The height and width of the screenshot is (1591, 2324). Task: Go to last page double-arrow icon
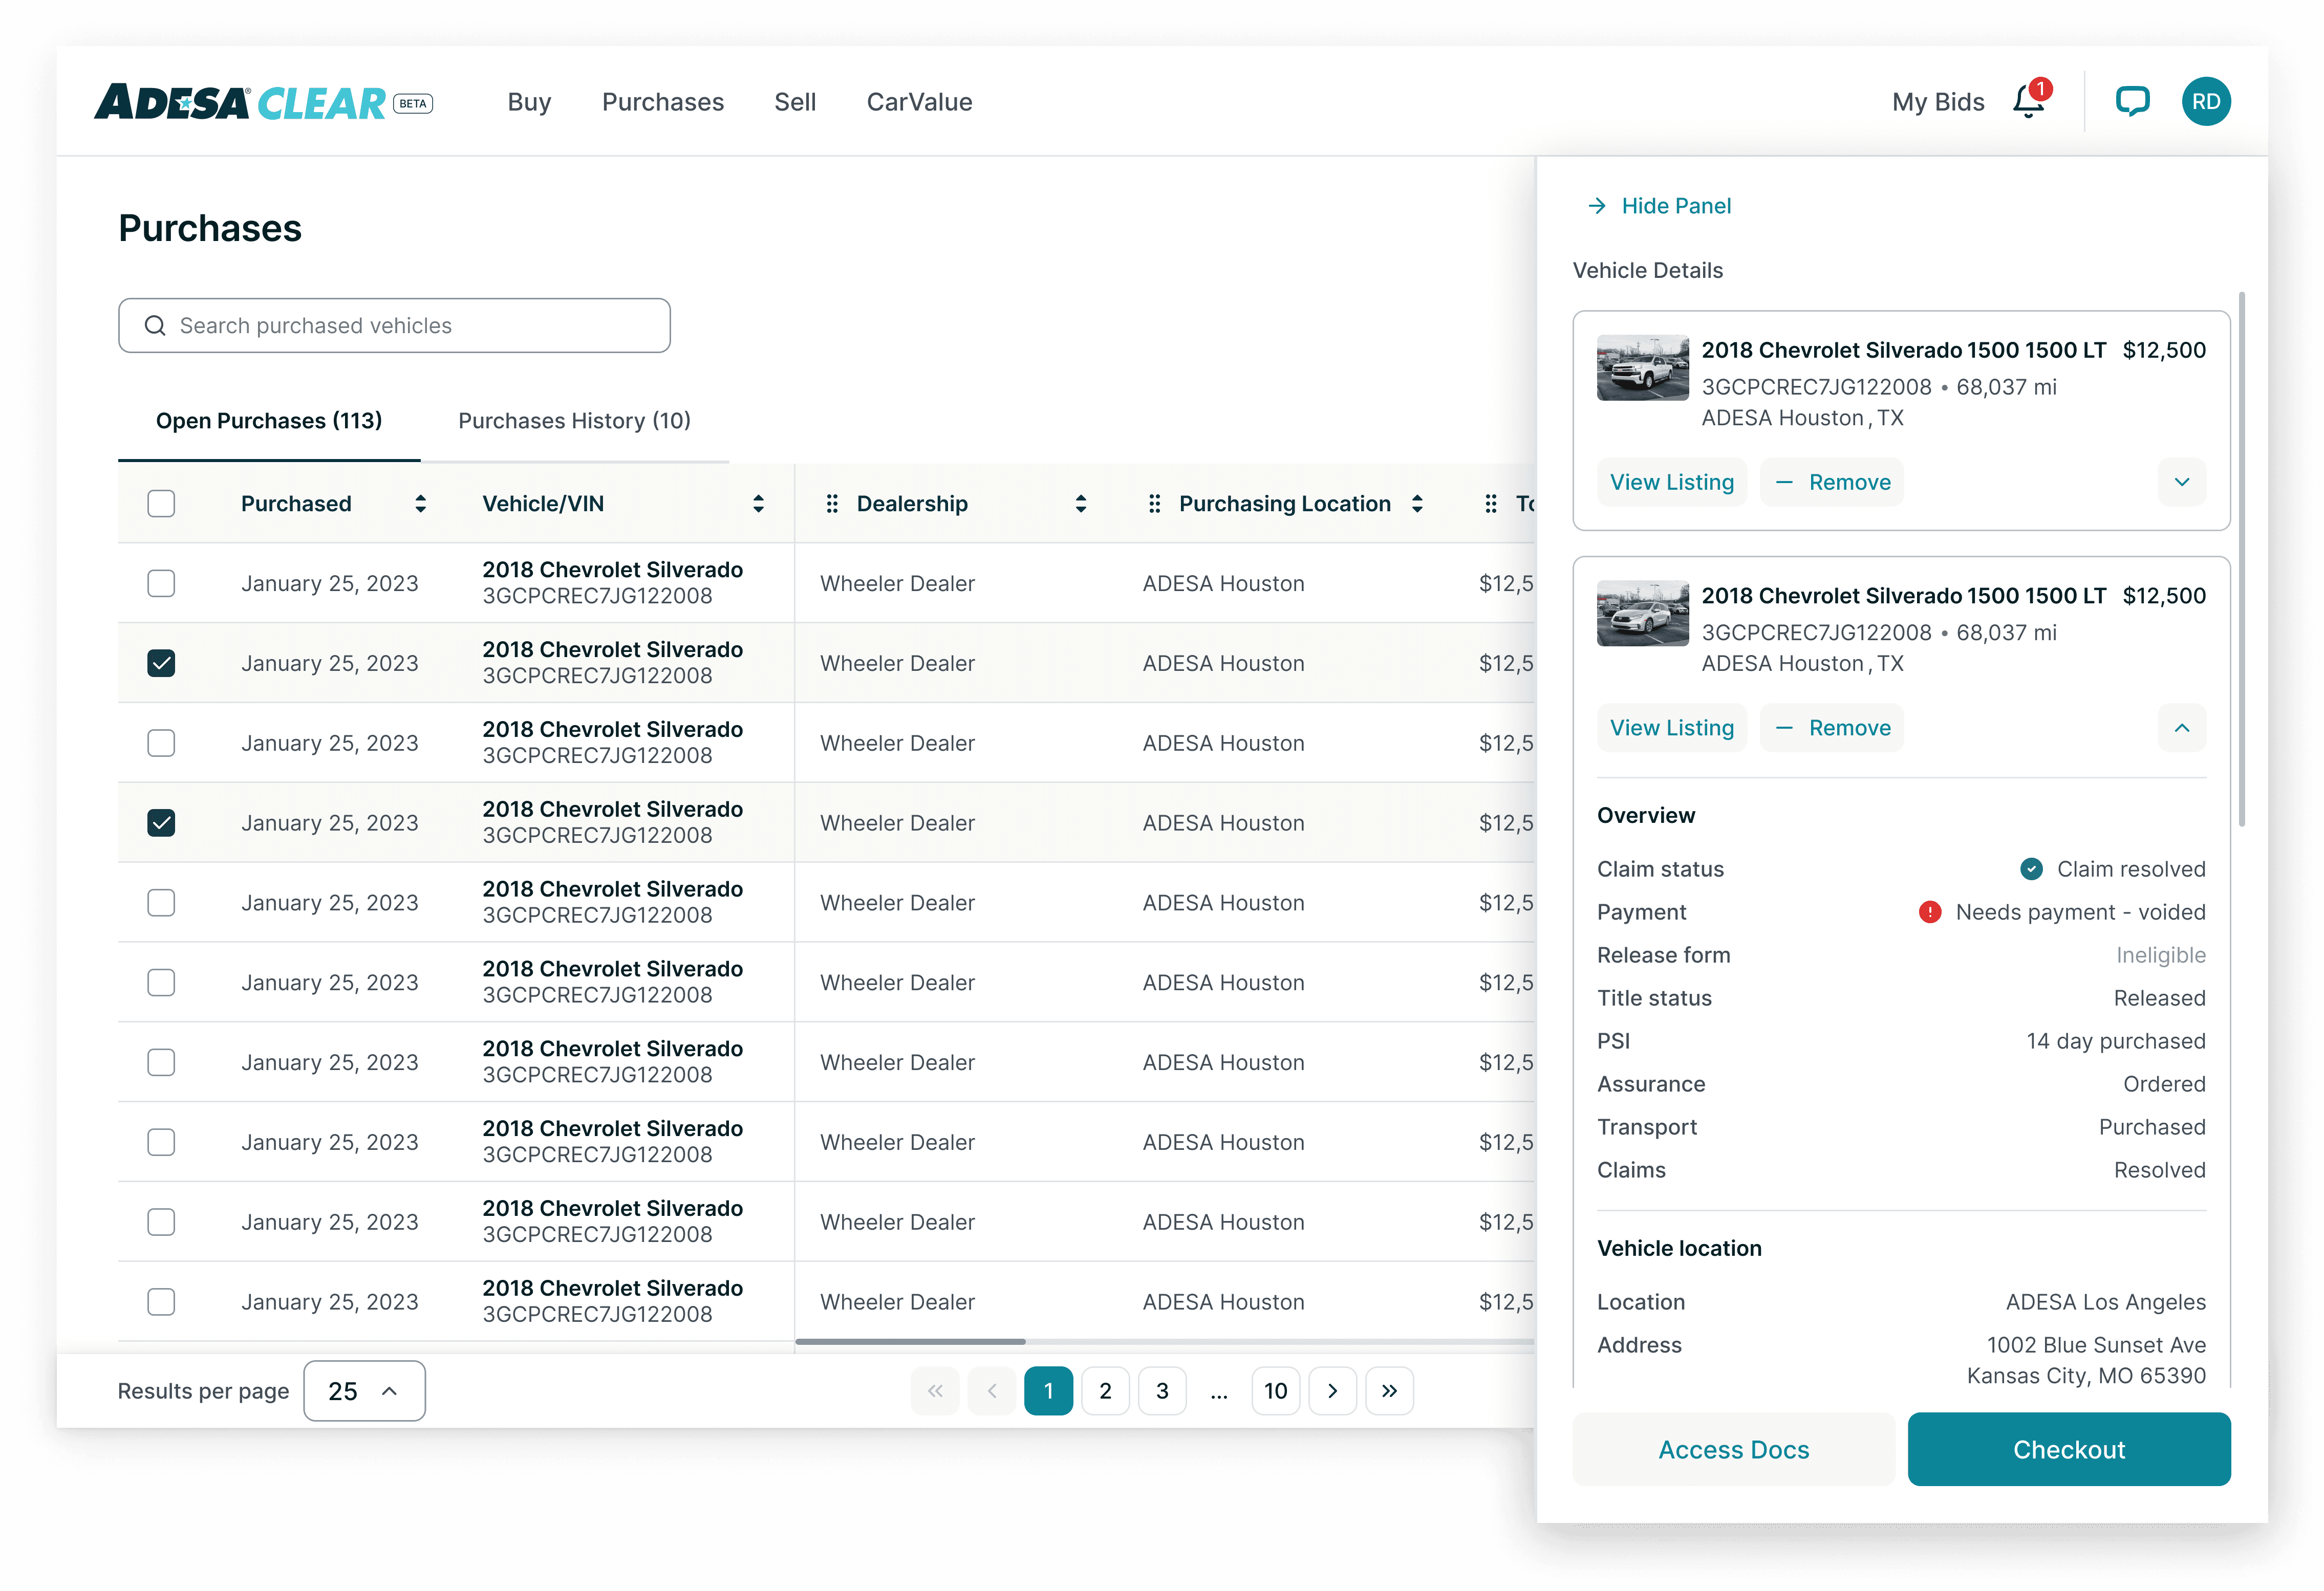[1389, 1391]
